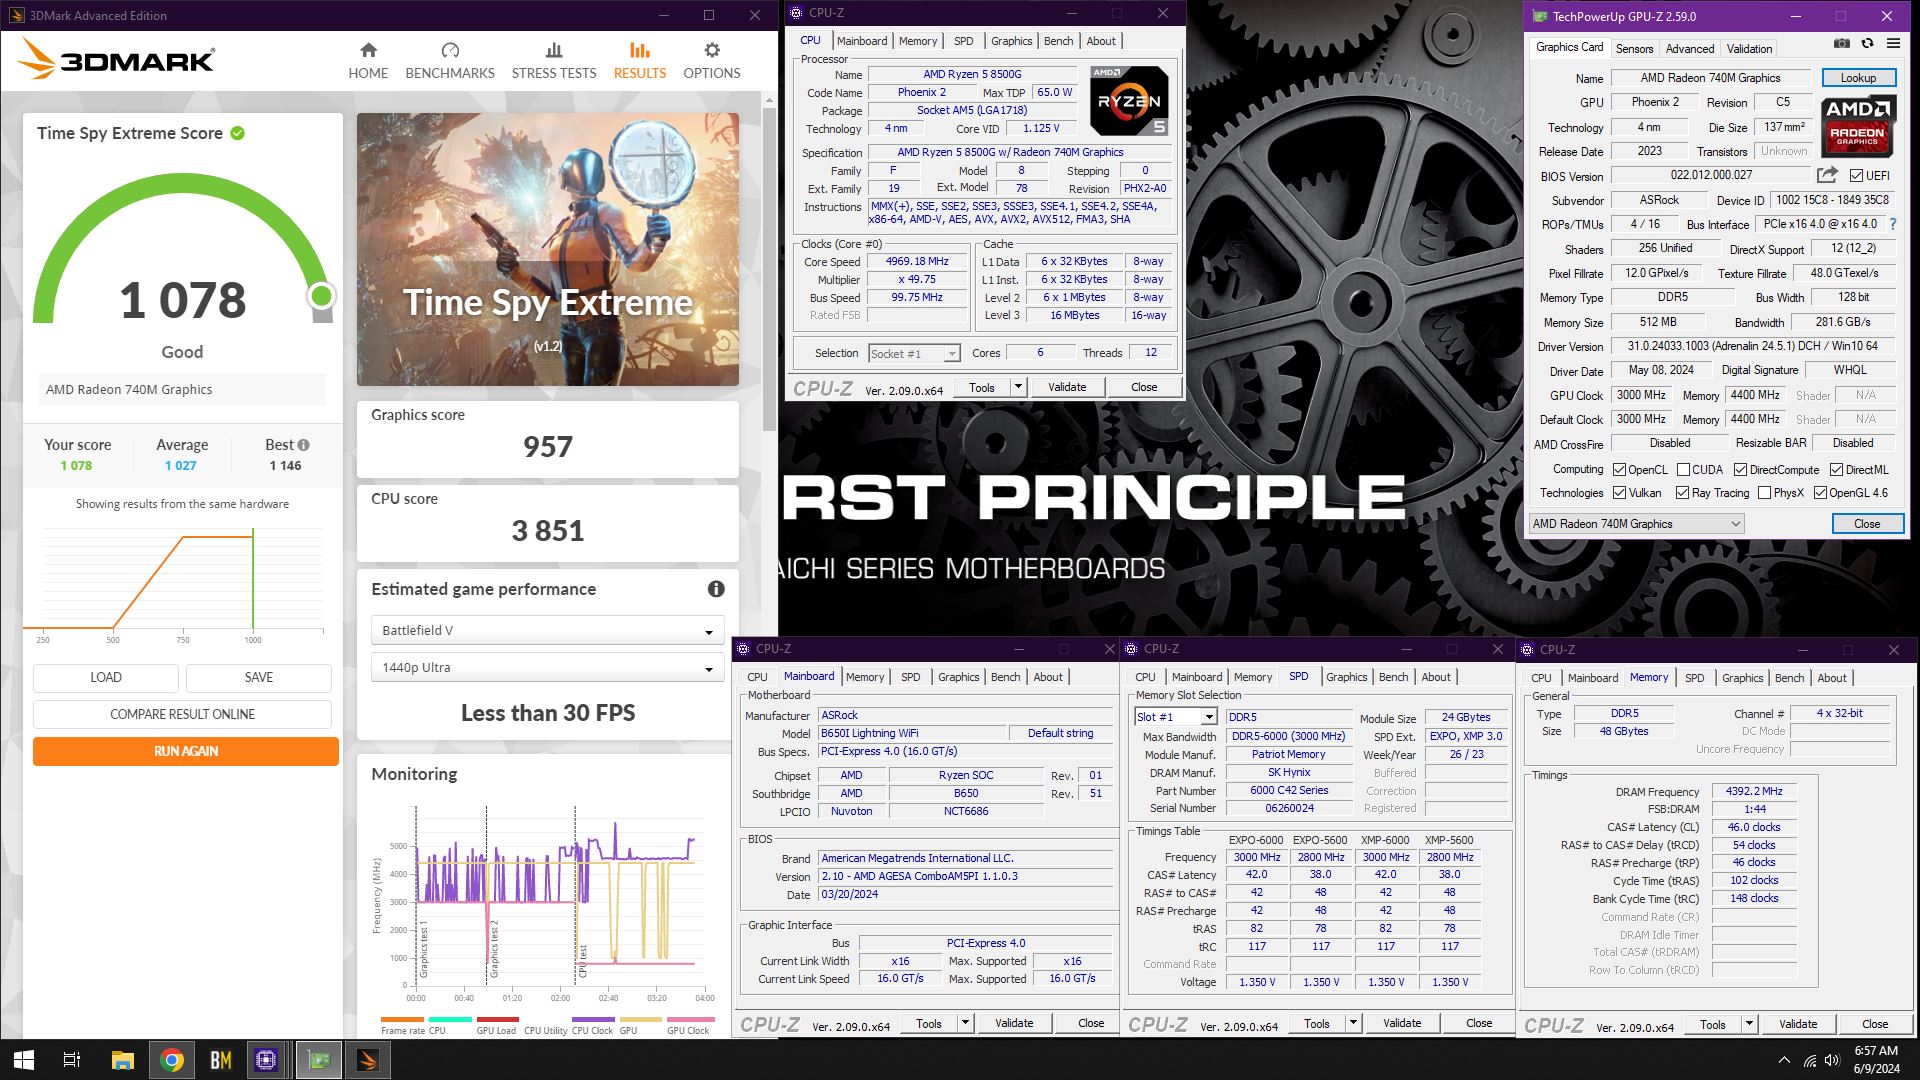This screenshot has width=1920, height=1080.
Task: Toggle the DirectCompute checkbox
Action: point(1740,470)
